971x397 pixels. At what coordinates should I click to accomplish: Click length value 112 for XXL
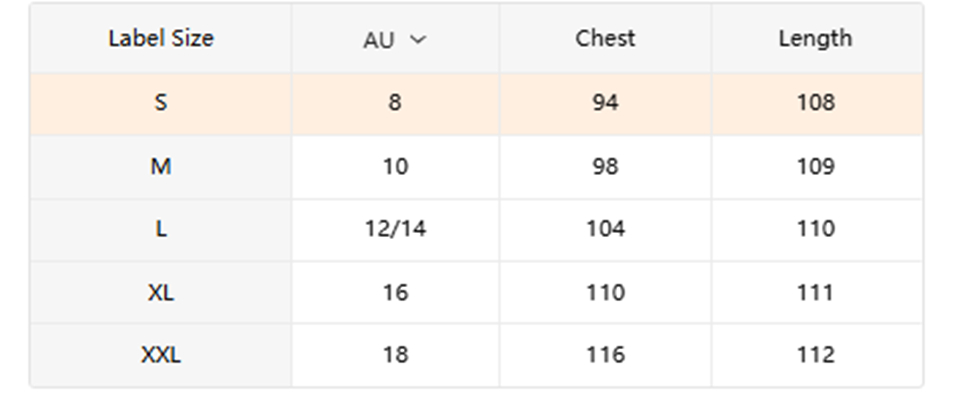pos(816,356)
